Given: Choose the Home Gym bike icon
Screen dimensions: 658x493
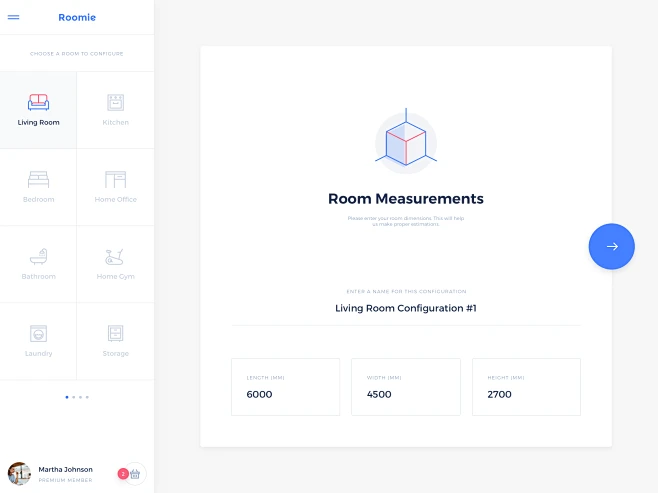Looking at the screenshot, I should pyautogui.click(x=114, y=257).
